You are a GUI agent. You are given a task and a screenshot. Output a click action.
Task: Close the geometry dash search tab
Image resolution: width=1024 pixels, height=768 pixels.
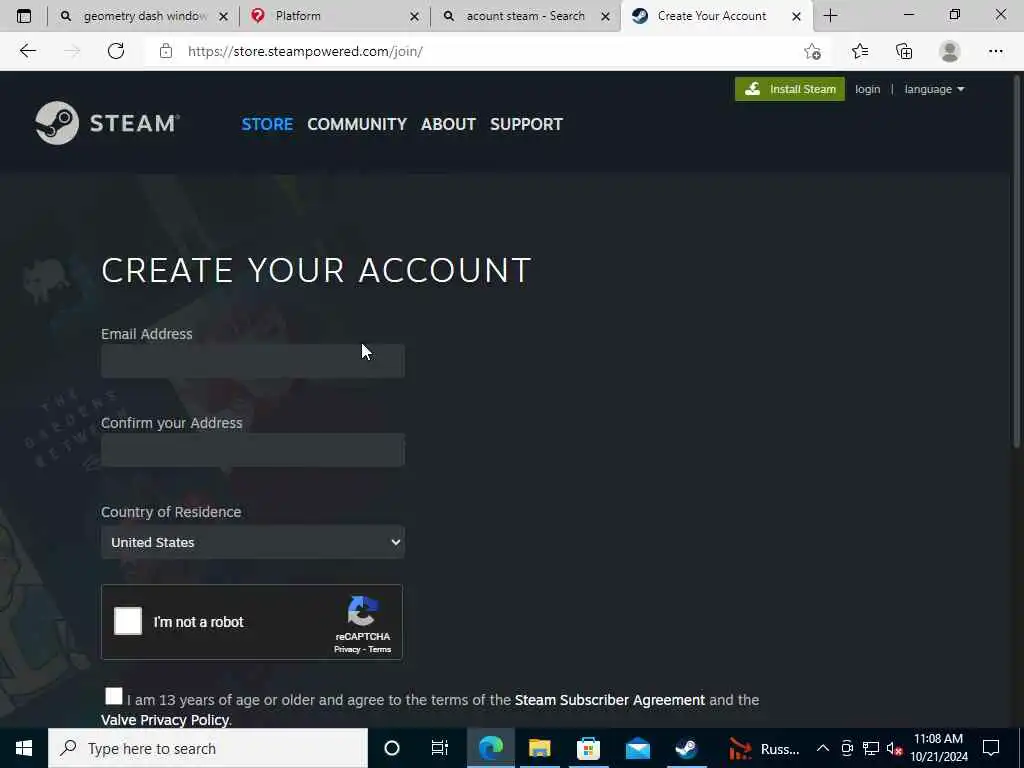(223, 16)
